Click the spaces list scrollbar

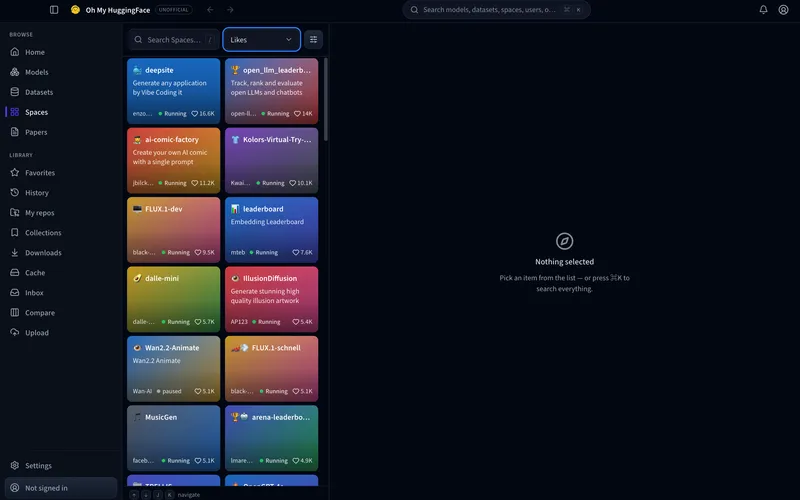click(x=326, y=99)
